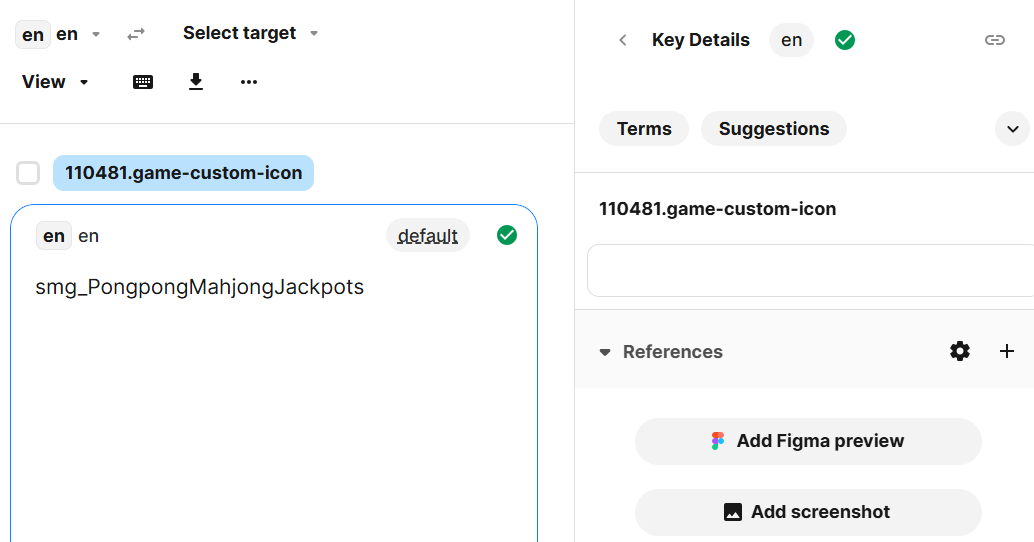Switch to the Suggestions tab
This screenshot has height=542, width=1034.
774,129
